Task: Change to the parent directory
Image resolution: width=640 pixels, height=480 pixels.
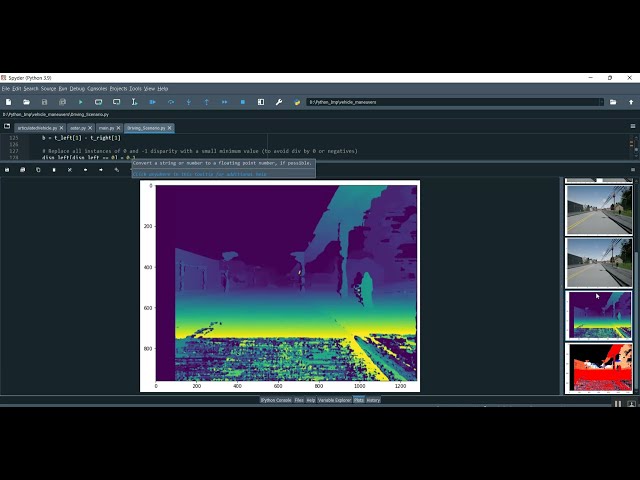Action: pyautogui.click(x=631, y=102)
